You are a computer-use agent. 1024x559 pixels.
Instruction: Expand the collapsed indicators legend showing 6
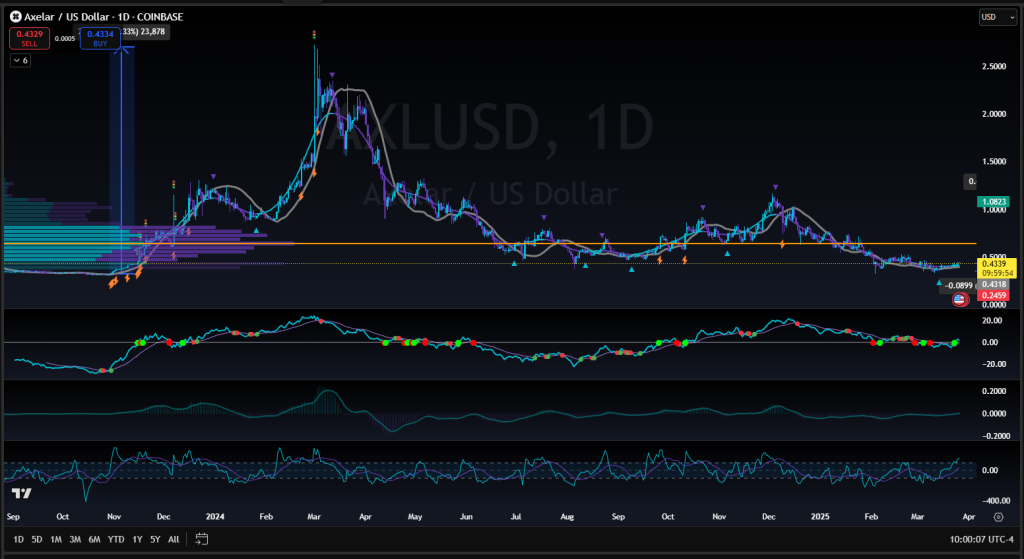click(20, 61)
